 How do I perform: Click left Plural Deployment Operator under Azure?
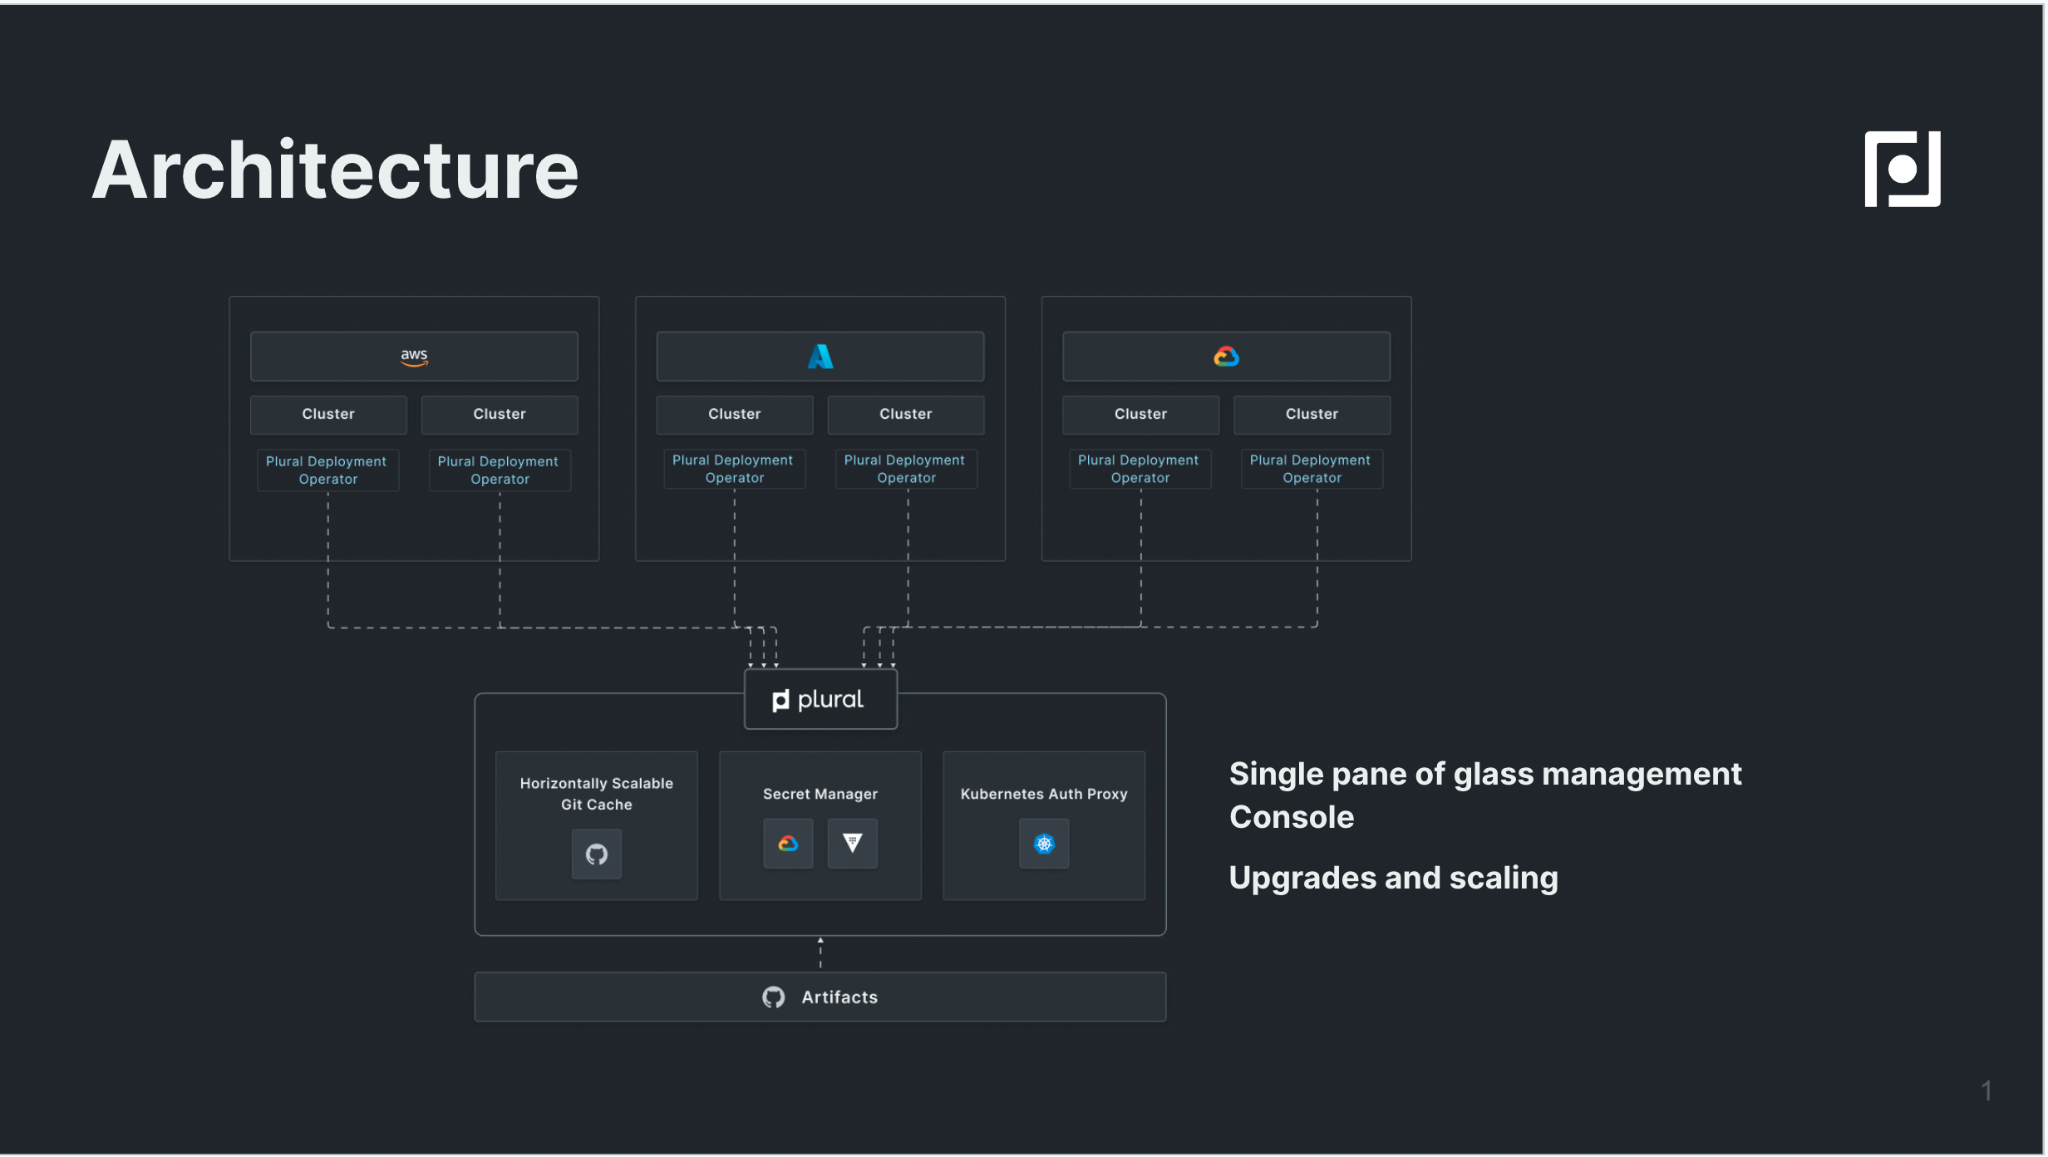point(734,469)
